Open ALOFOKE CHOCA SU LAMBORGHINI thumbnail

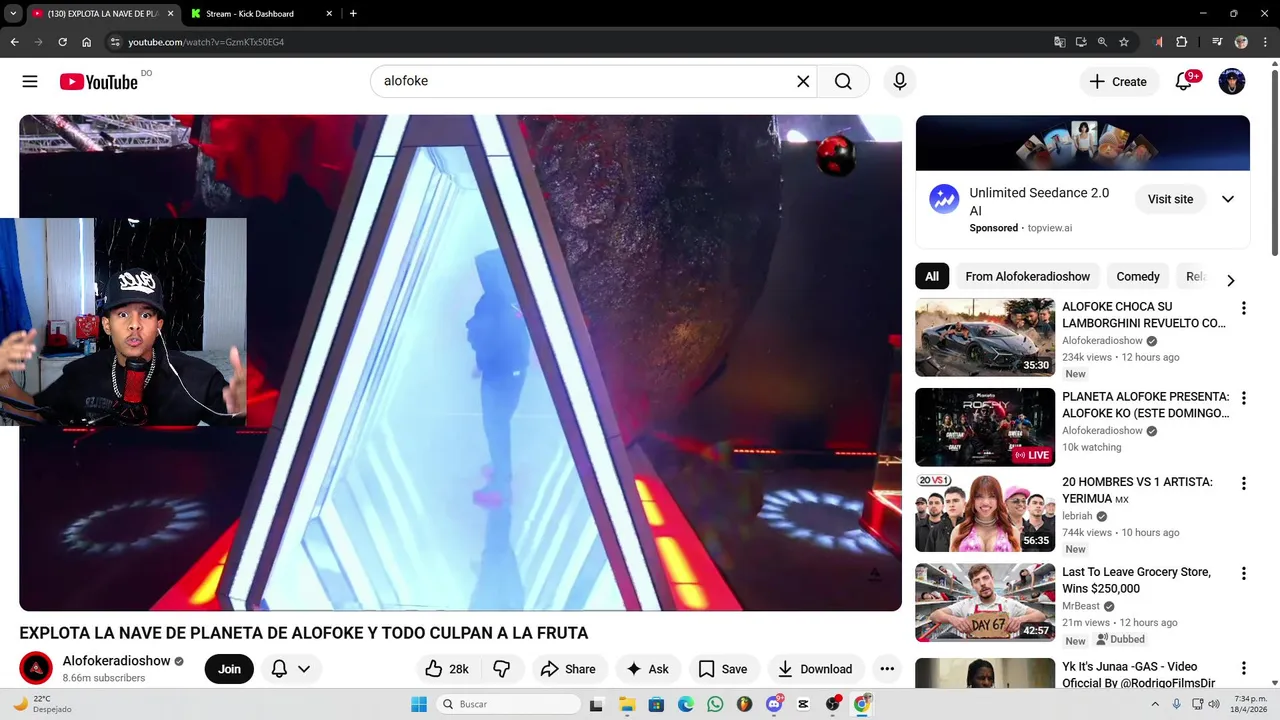click(x=985, y=337)
